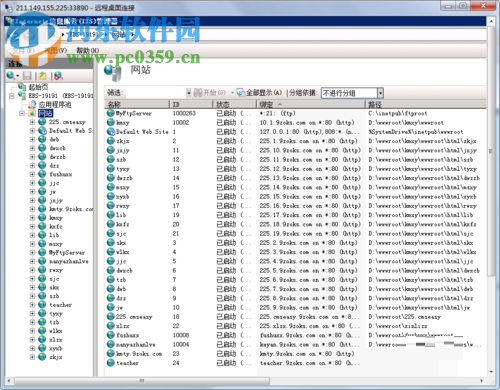Image resolution: width=500 pixels, height=390 pixels.
Task: Expand the dwb tree node
Action: 32,139
